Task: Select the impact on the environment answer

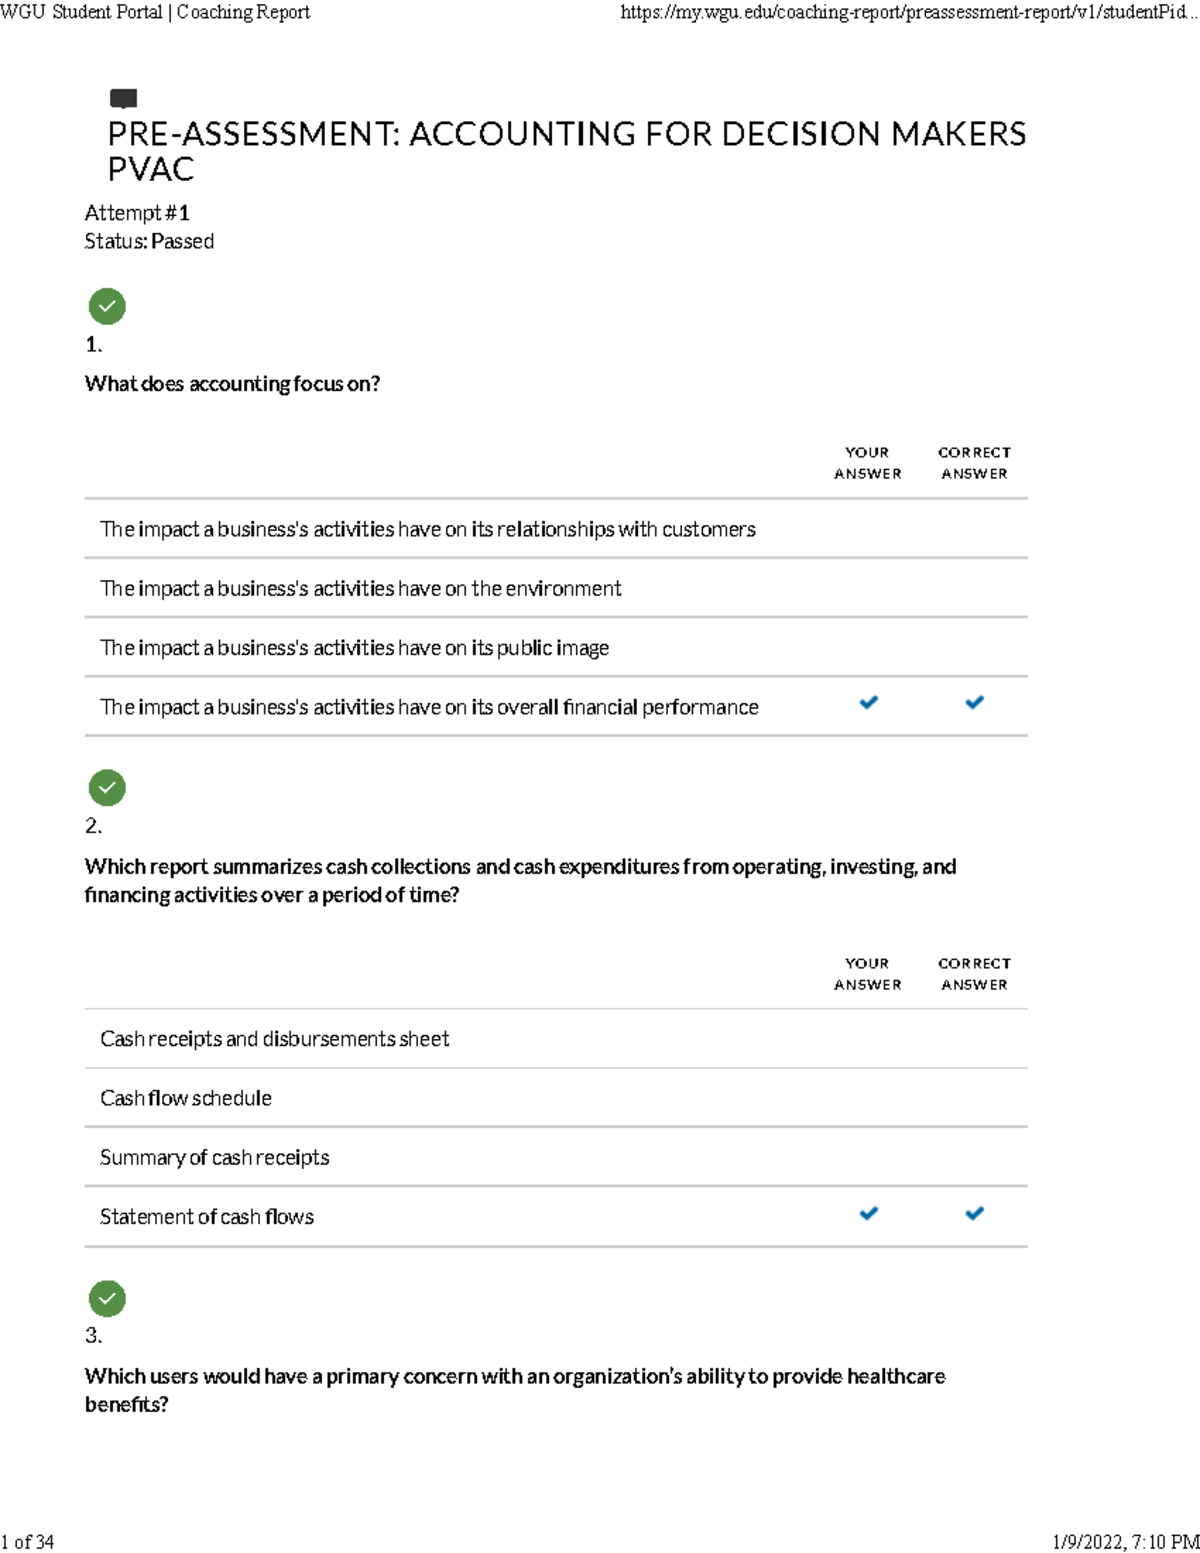Action: click(360, 589)
